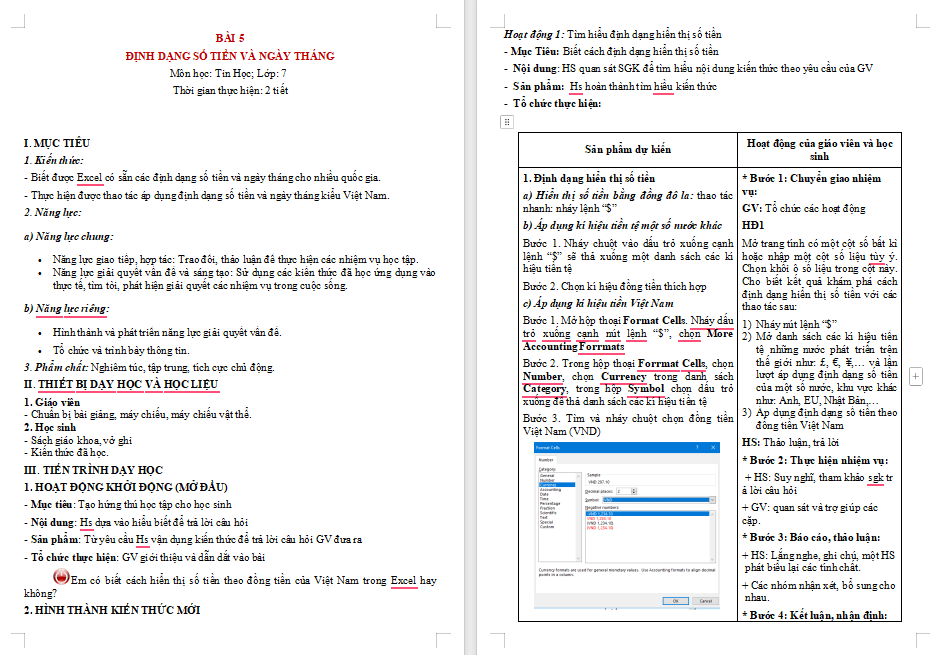Click the italic heading "2. Năng lực:"

pos(52,213)
